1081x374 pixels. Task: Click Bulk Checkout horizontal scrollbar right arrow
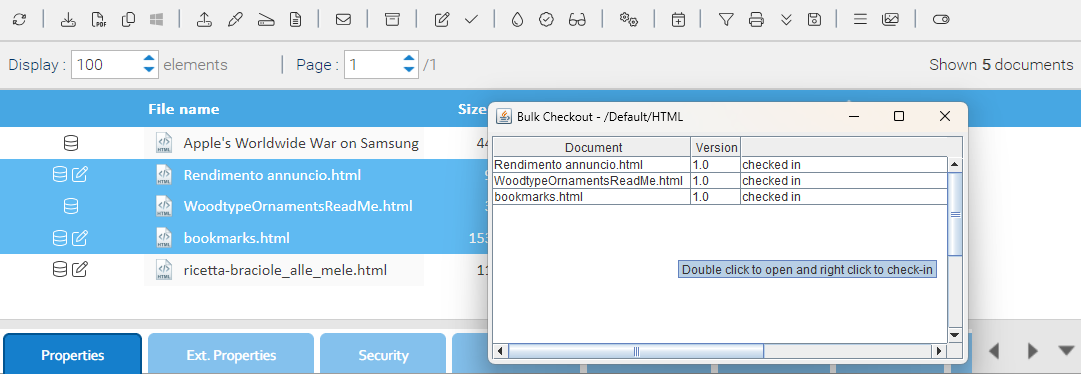point(938,351)
